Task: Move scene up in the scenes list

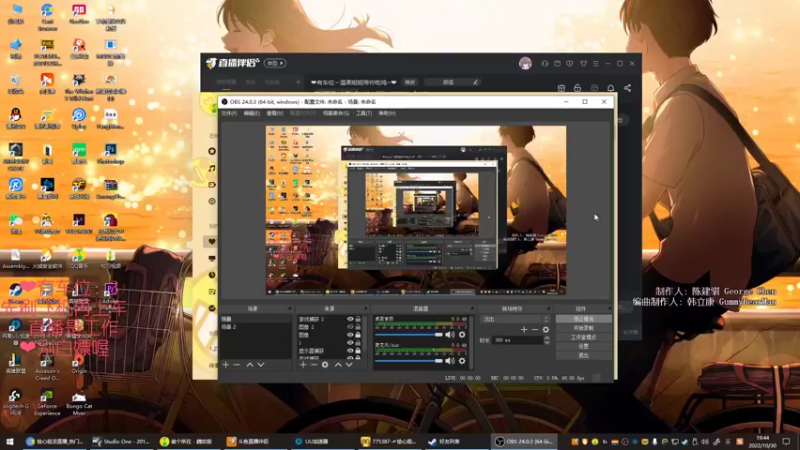Action: (249, 365)
